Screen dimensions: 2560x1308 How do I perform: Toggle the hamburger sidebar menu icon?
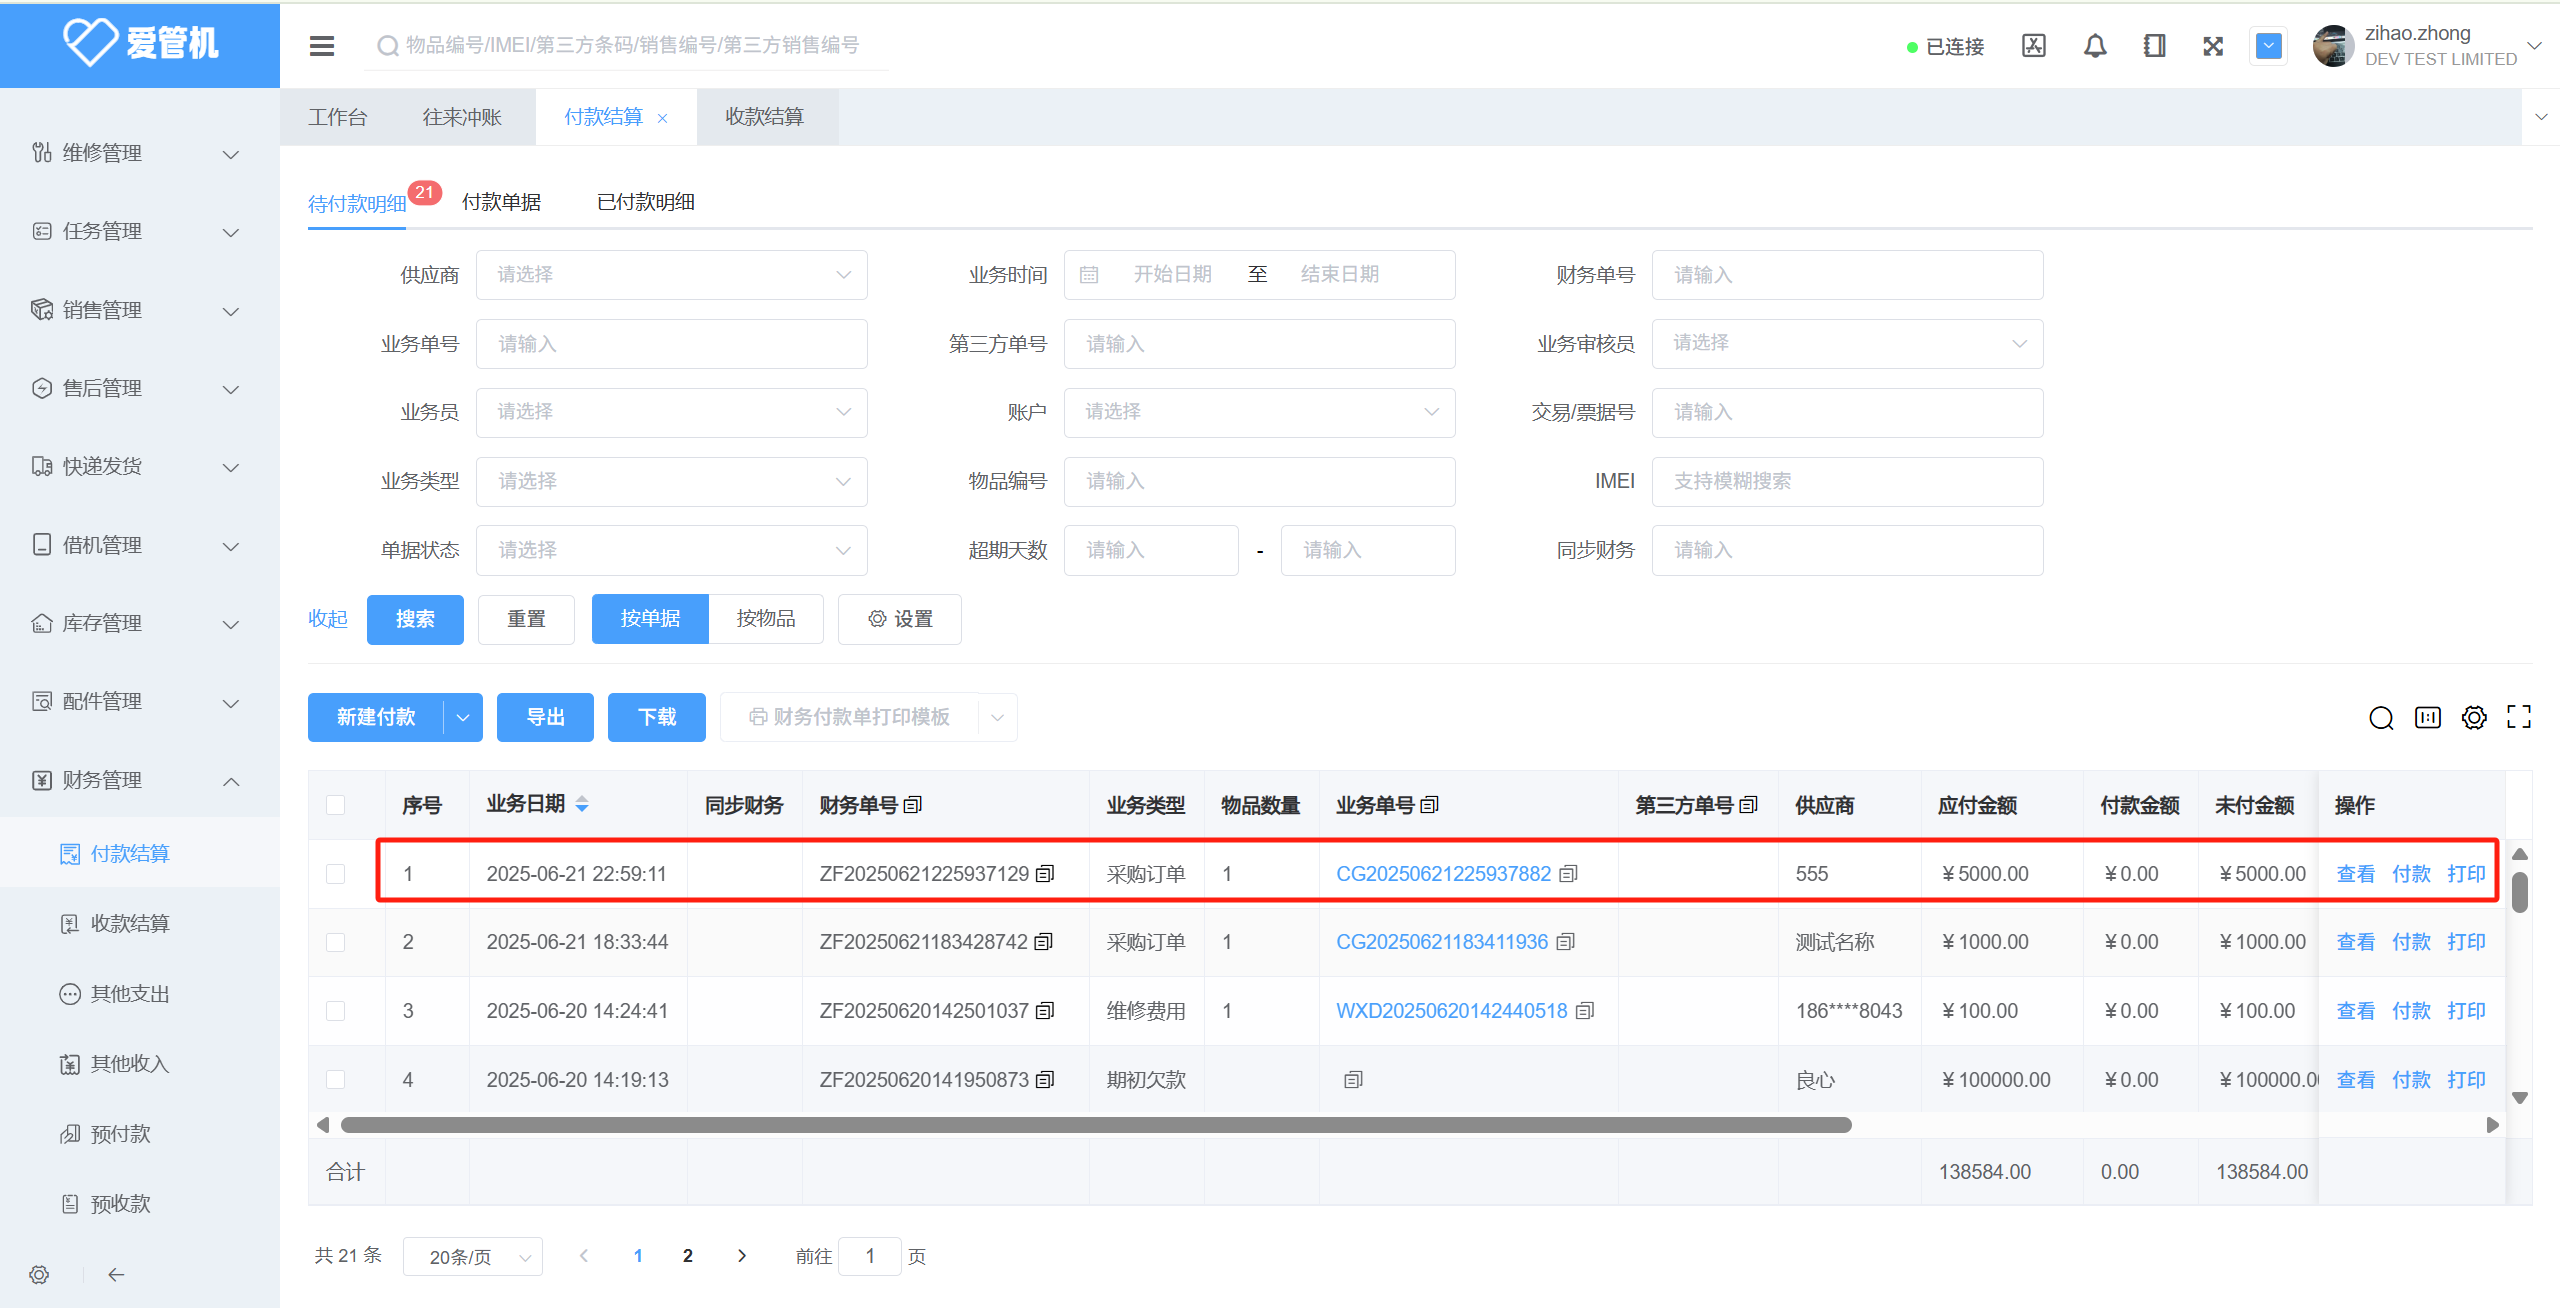322,46
